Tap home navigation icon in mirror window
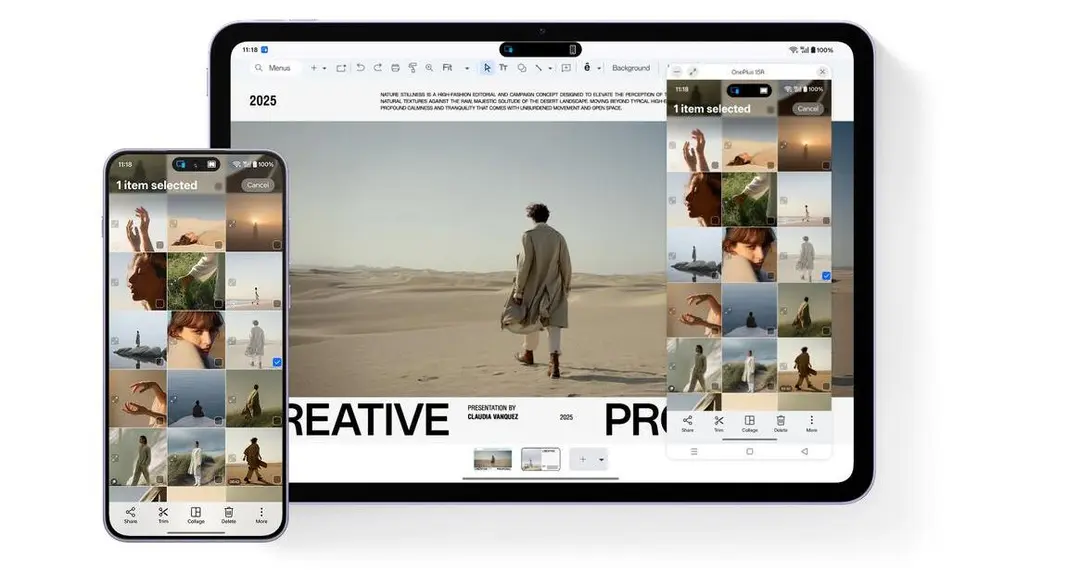1080x574 pixels. 749,451
